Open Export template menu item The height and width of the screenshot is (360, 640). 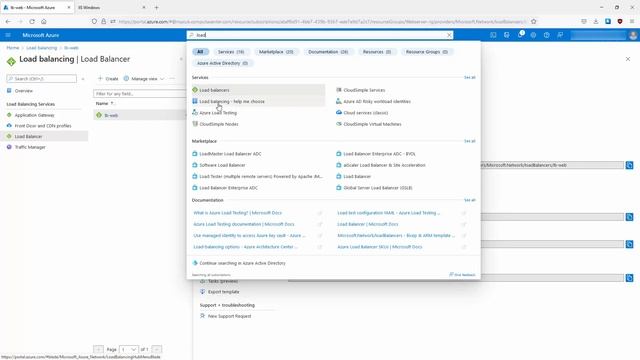[x=223, y=292]
